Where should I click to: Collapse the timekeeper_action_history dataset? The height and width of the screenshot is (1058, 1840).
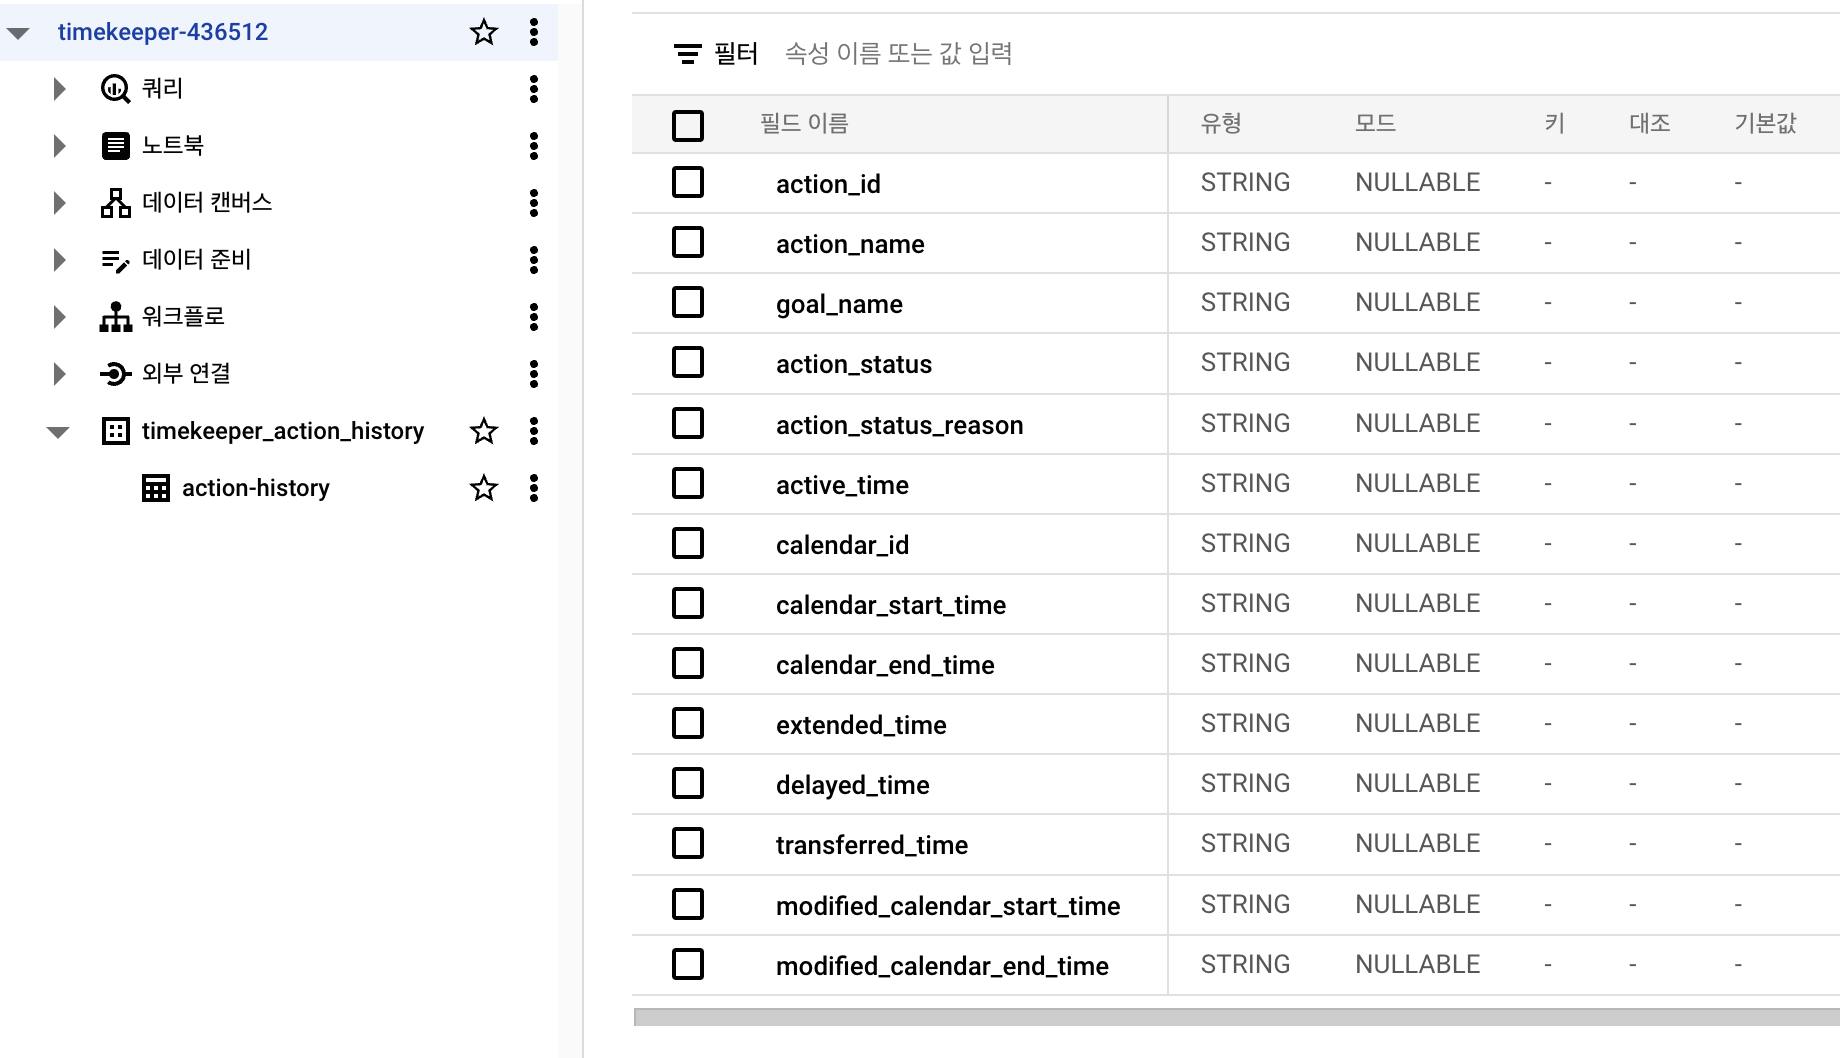click(58, 430)
